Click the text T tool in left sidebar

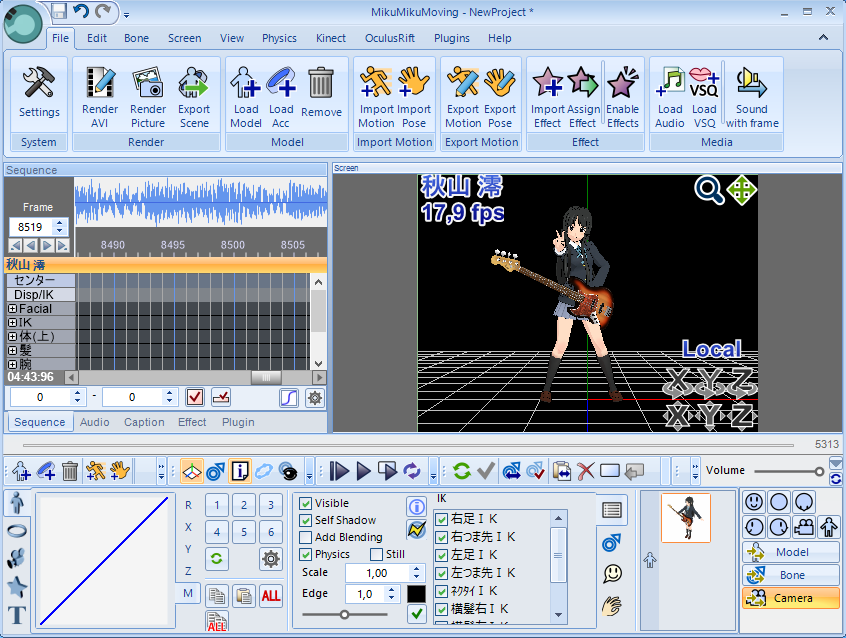(x=17, y=615)
